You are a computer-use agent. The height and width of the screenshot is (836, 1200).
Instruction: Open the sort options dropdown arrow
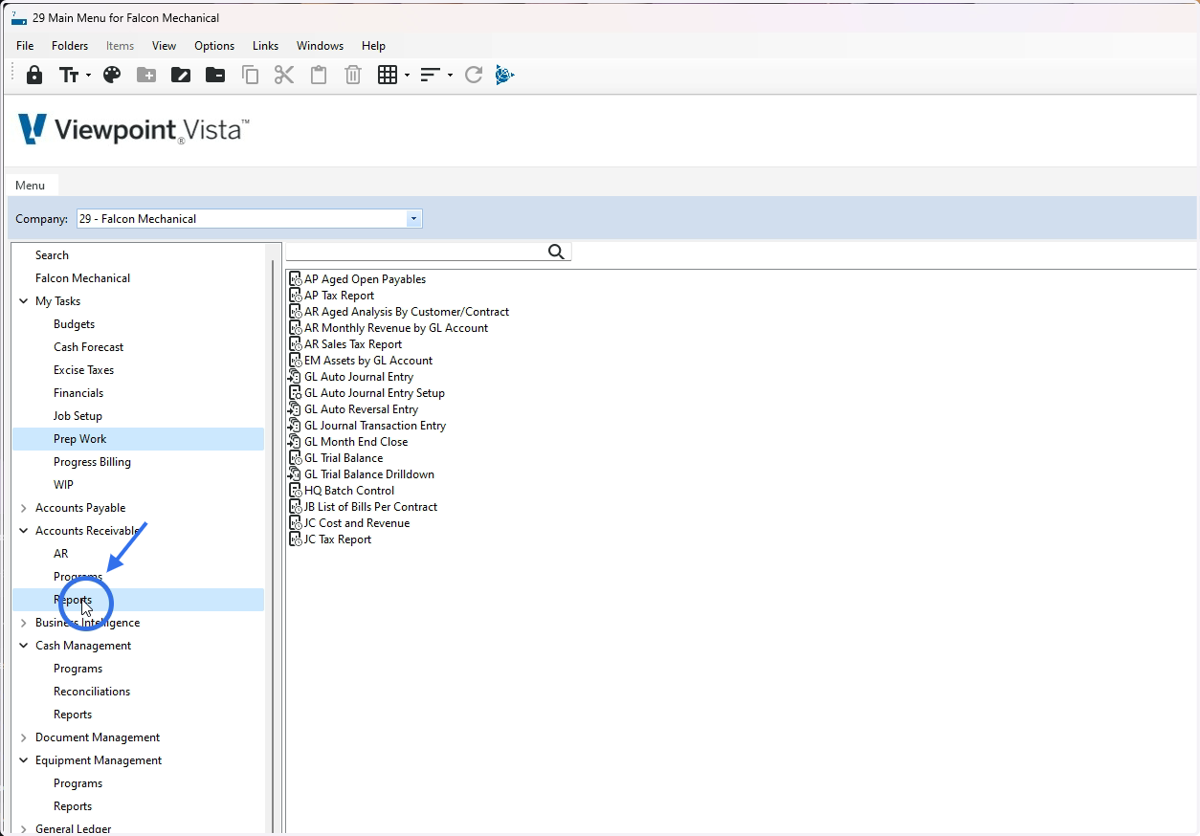(450, 76)
